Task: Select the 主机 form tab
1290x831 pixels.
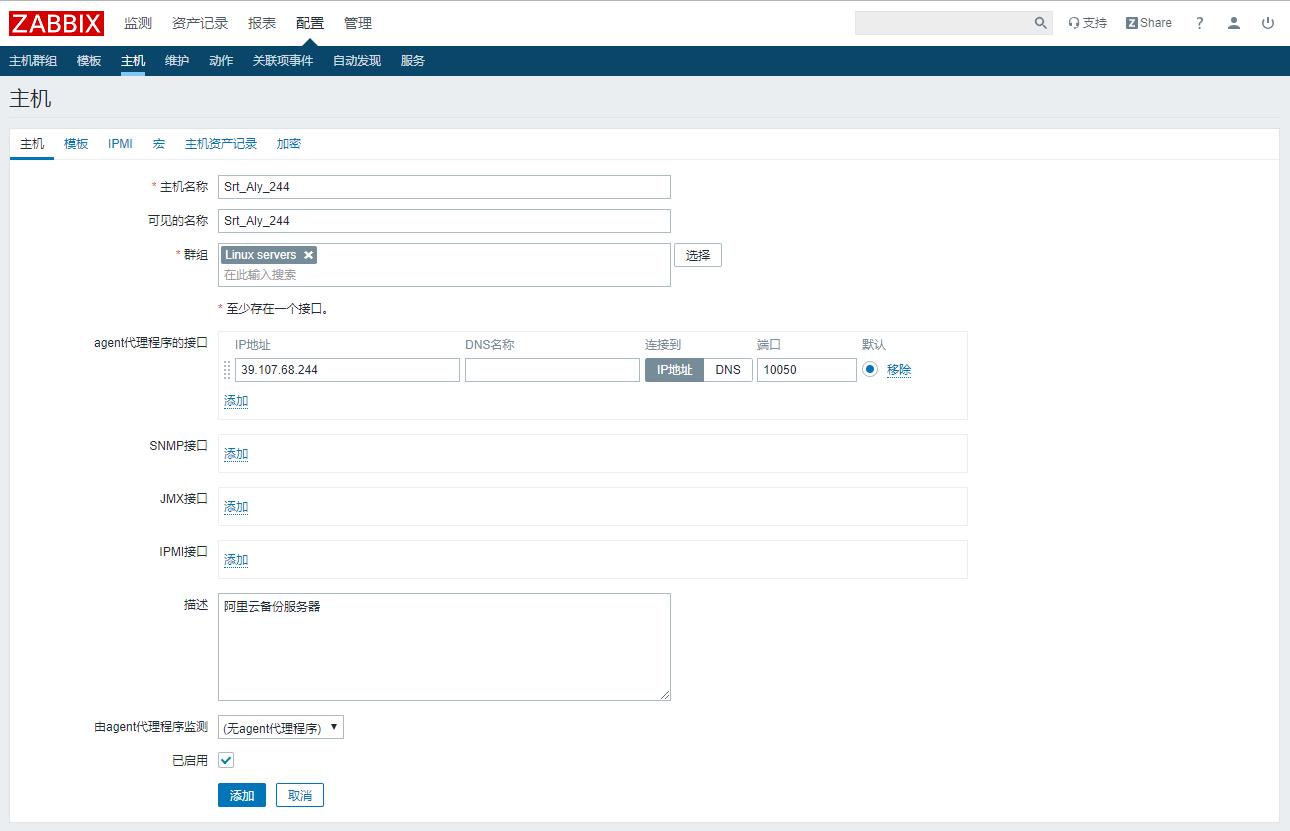Action: pos(32,144)
